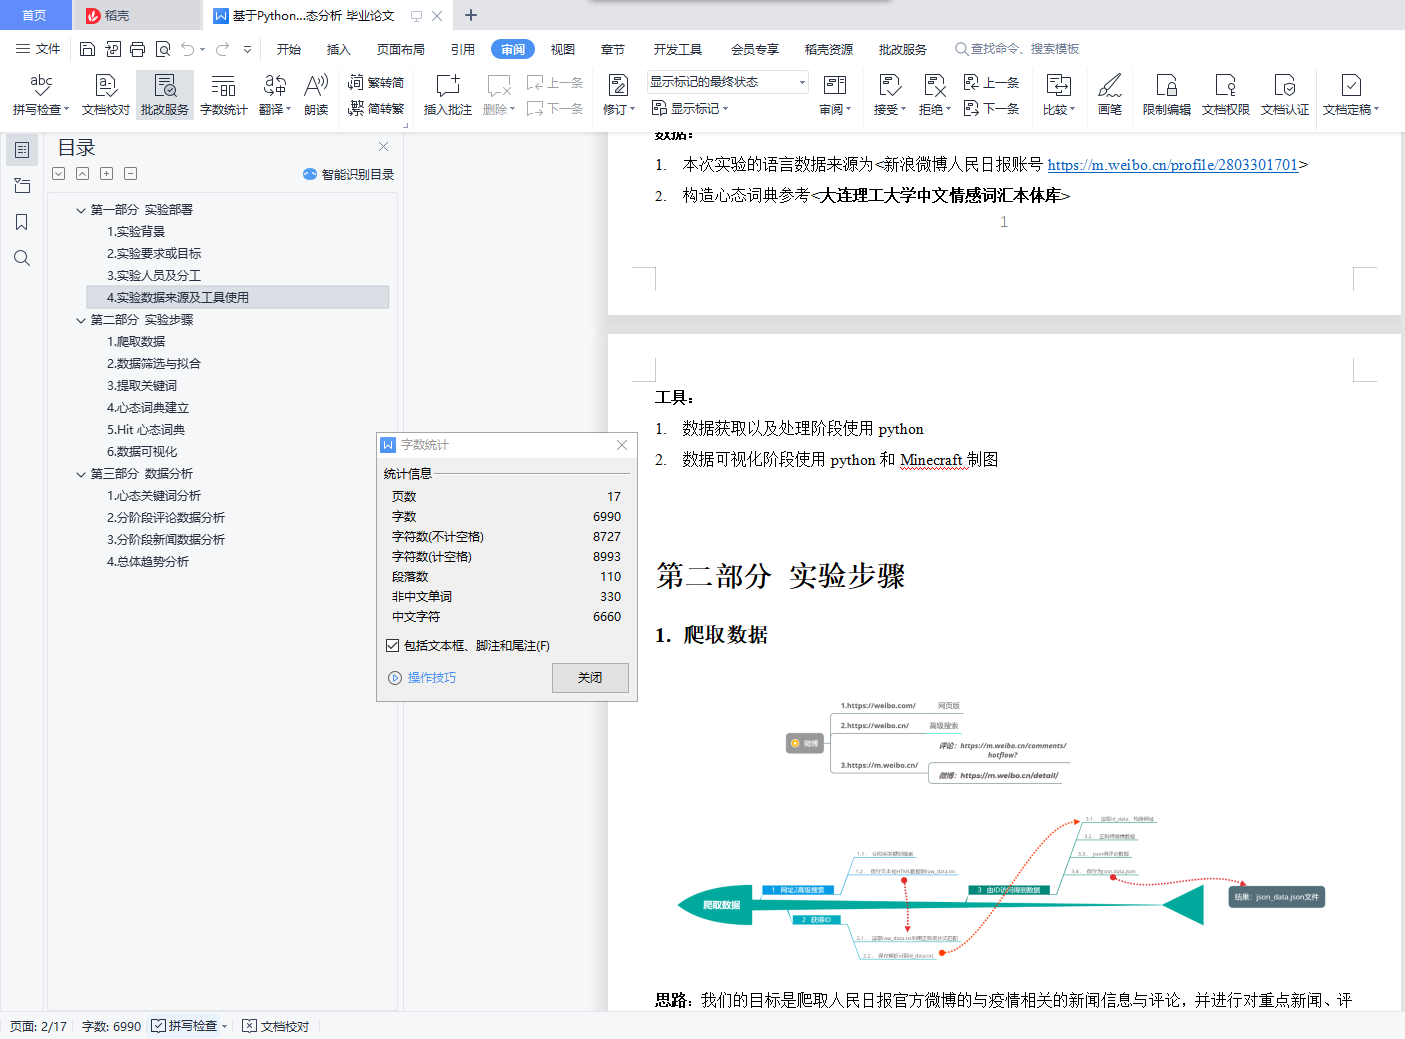This screenshot has height=1039, width=1405.
Task: Click the 拒绝 reject change icon
Action: (x=935, y=85)
